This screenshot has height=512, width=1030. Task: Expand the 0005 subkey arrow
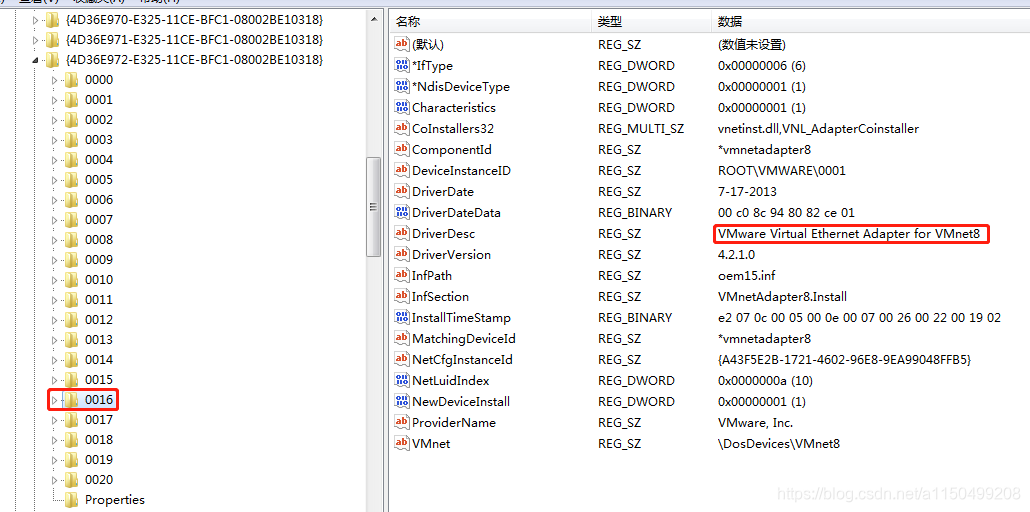(x=55, y=180)
